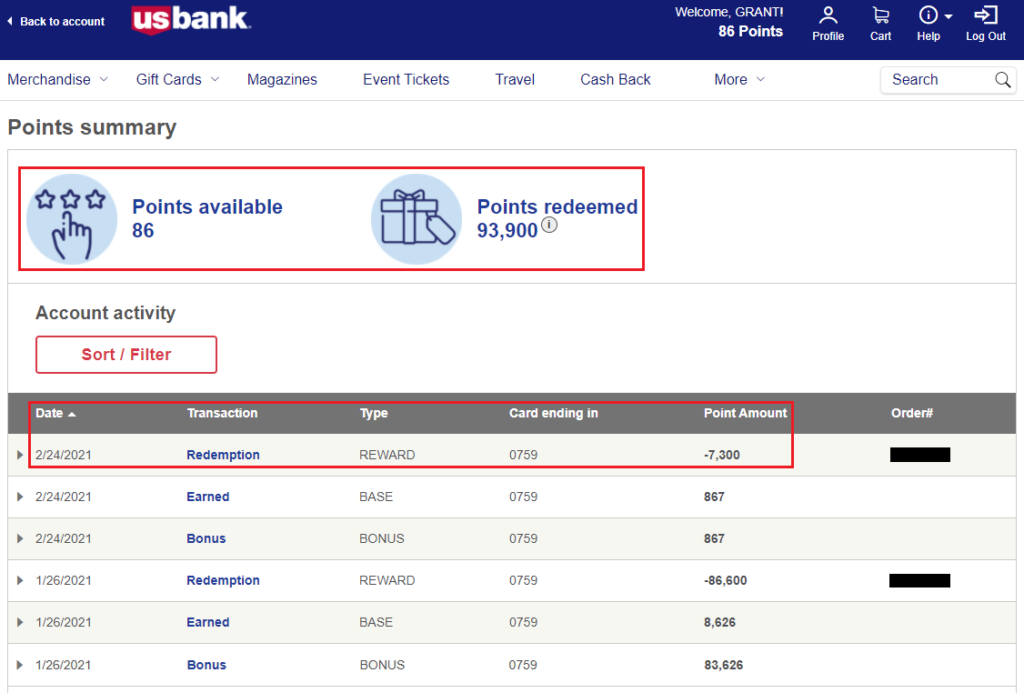Open the 2/24/2021 Redemption transaction link

click(223, 454)
